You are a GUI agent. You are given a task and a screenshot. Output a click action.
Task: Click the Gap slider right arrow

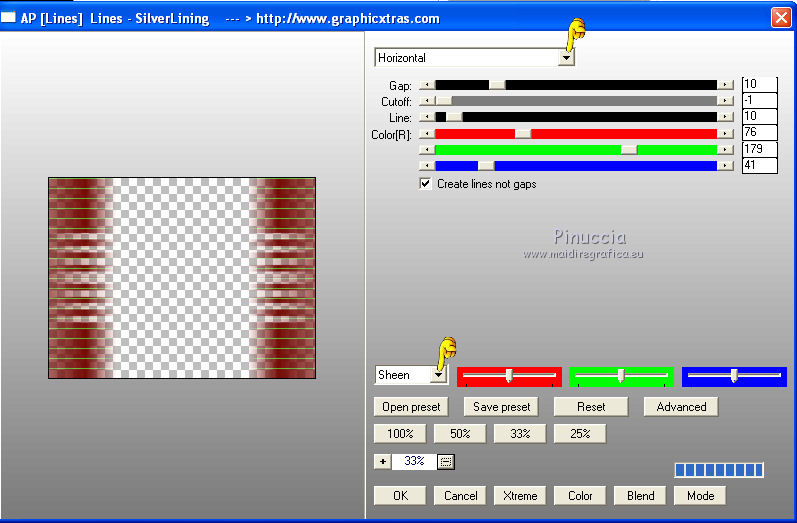pos(725,85)
